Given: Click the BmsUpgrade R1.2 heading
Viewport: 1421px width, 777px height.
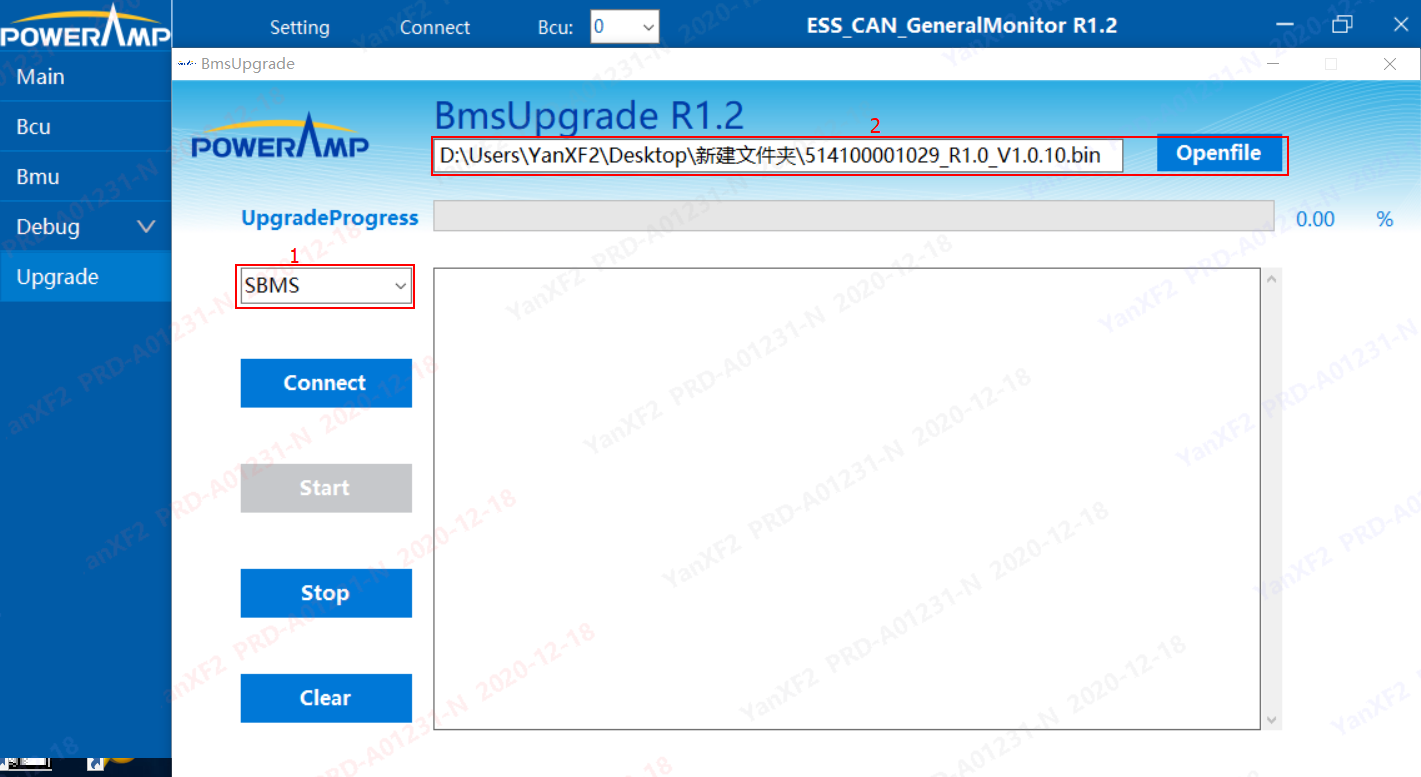Looking at the screenshot, I should (589, 116).
